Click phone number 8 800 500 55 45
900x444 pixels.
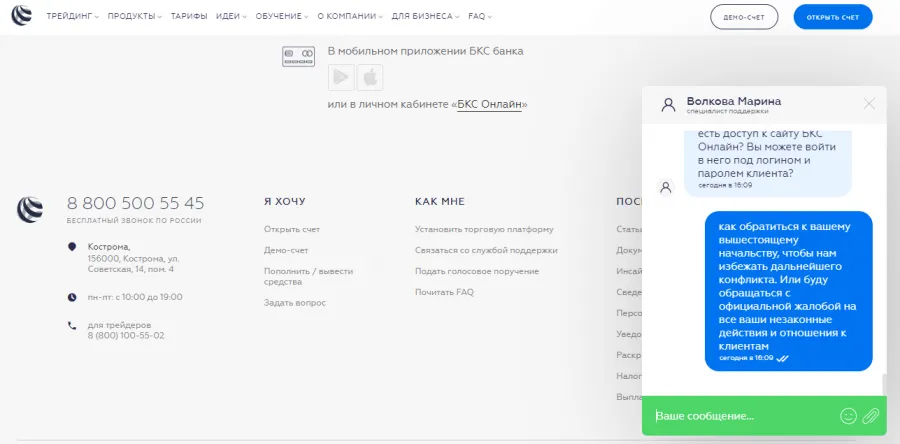[135, 204]
